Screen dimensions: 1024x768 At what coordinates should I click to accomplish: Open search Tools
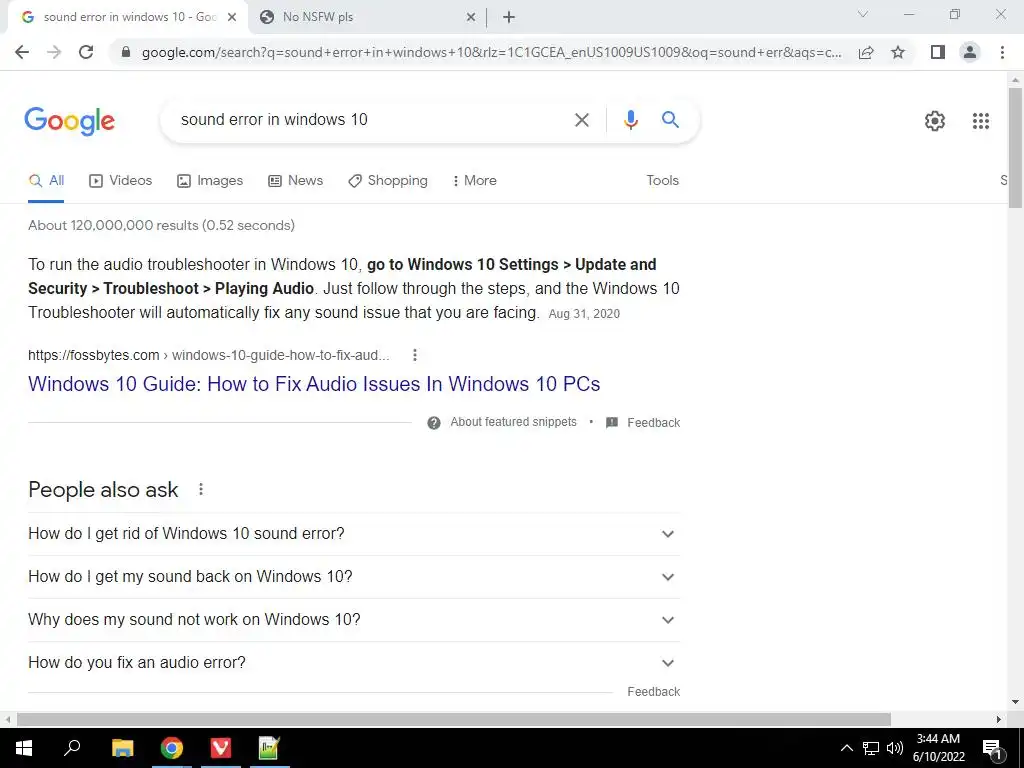click(x=662, y=181)
